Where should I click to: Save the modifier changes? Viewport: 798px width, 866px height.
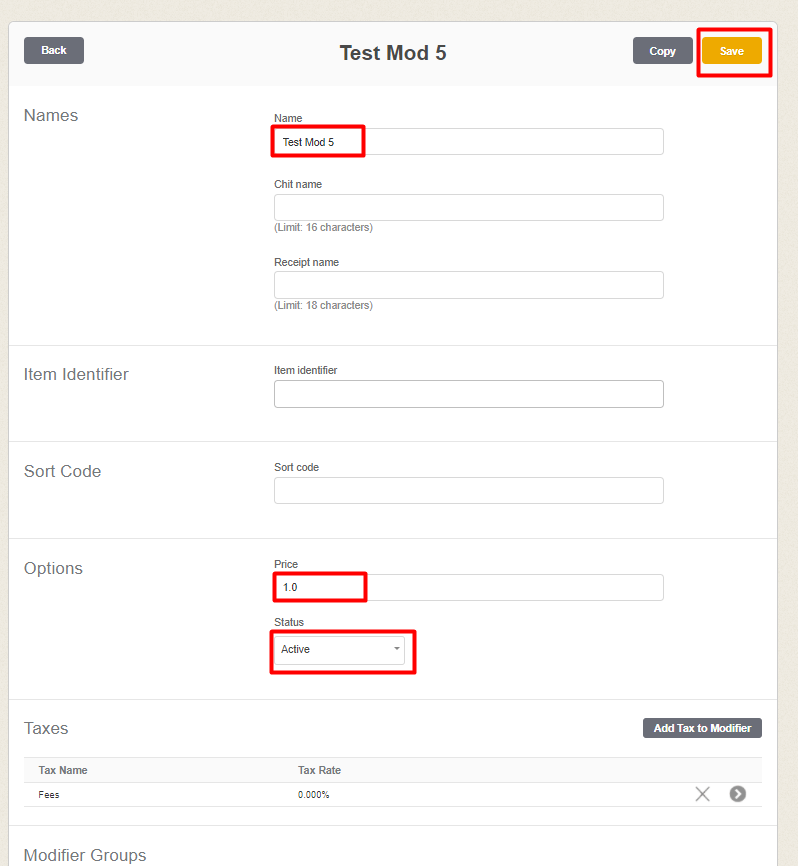pyautogui.click(x=732, y=51)
